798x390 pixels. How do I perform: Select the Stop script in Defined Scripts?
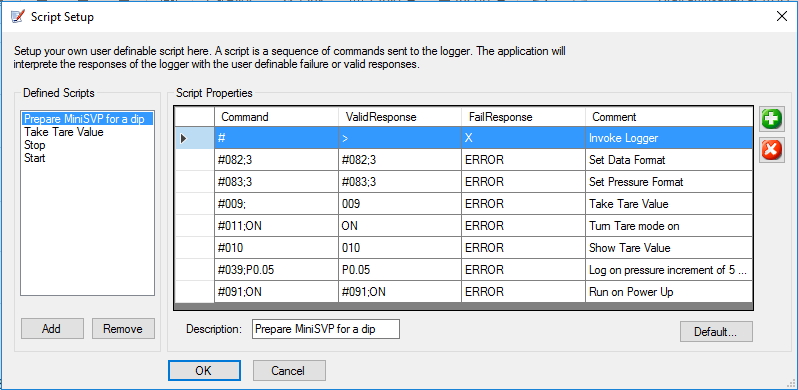pyautogui.click(x=35, y=145)
